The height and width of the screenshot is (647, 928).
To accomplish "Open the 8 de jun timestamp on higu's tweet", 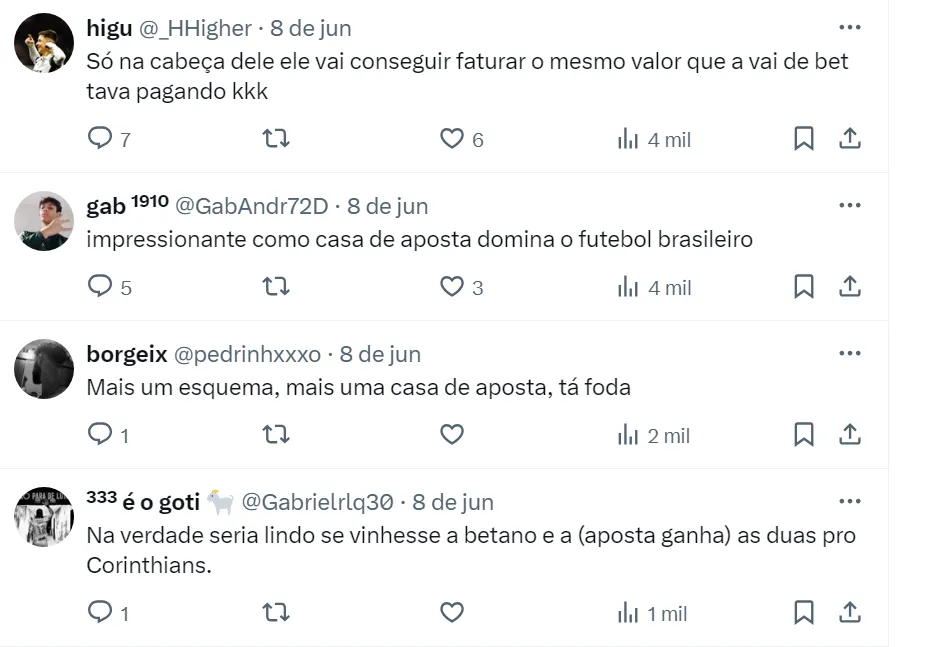I will click(x=311, y=28).
